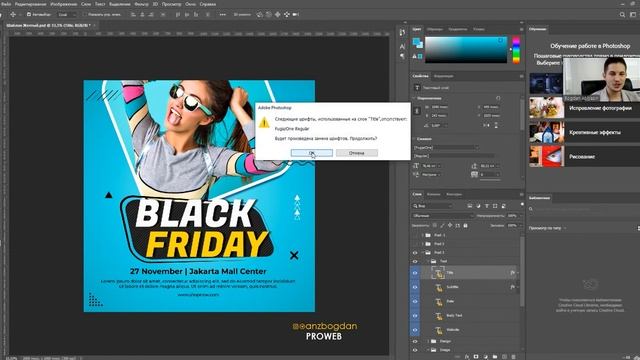Hide the Website layer

[415, 330]
